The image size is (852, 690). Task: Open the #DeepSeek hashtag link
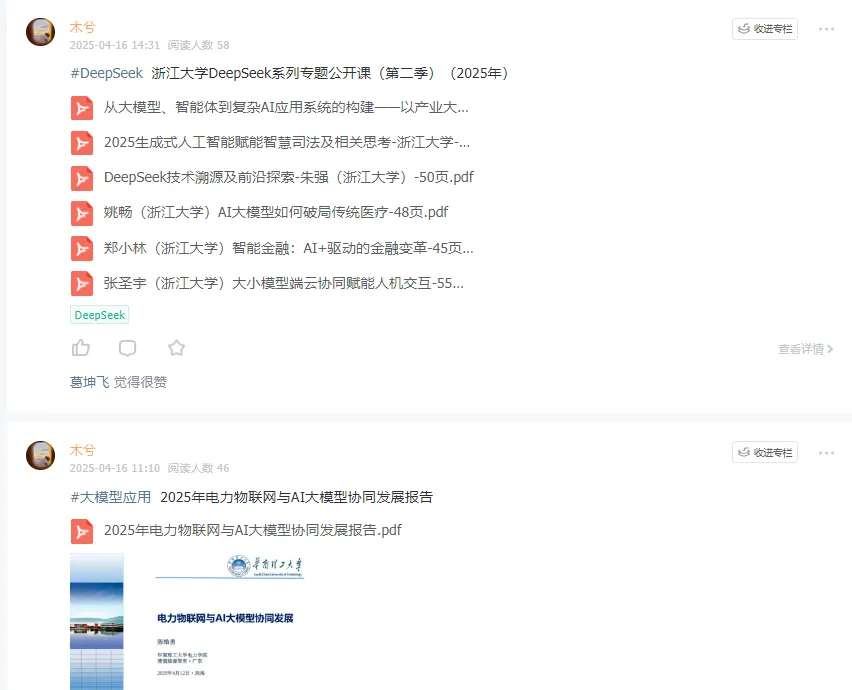106,73
